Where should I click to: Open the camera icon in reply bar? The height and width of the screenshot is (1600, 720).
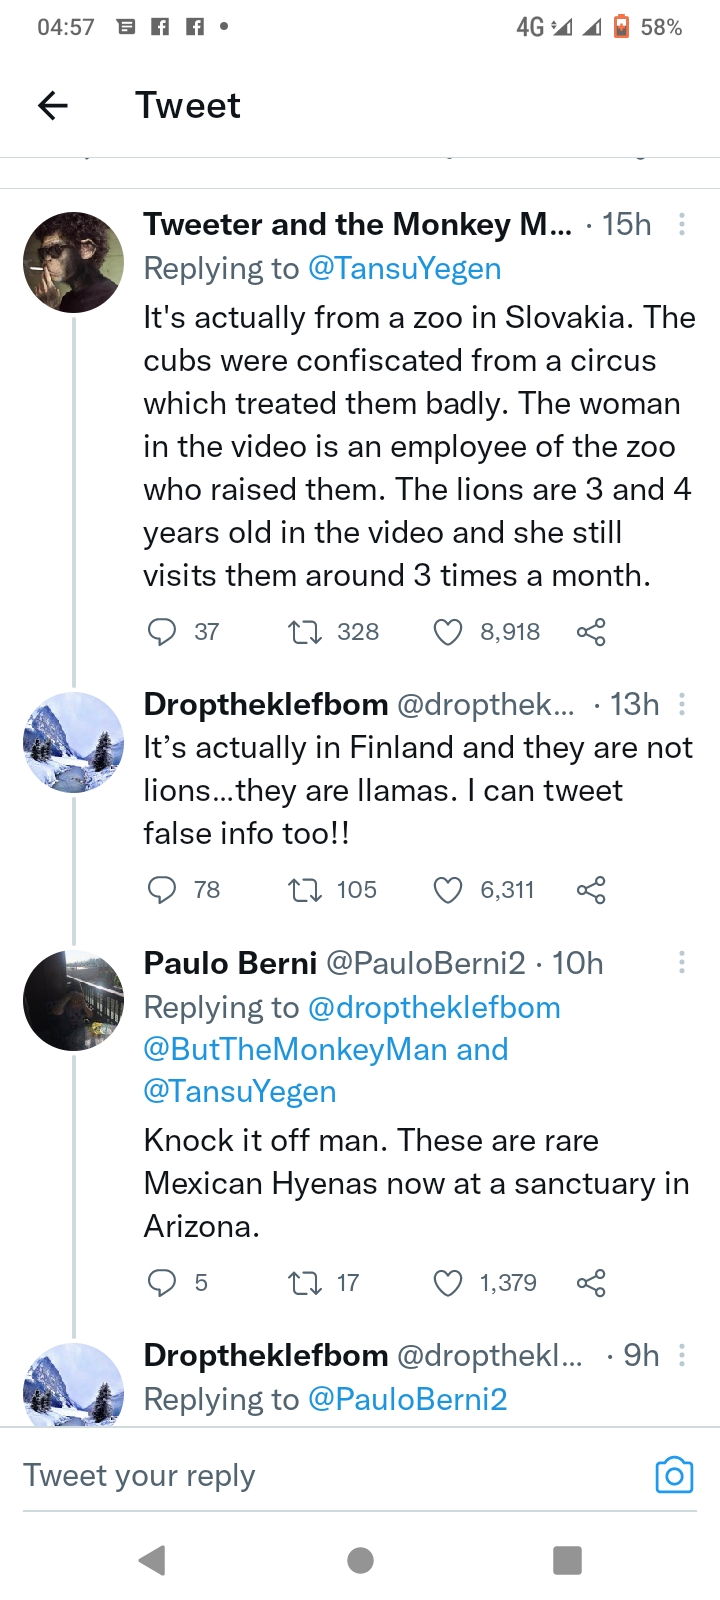(x=674, y=1476)
